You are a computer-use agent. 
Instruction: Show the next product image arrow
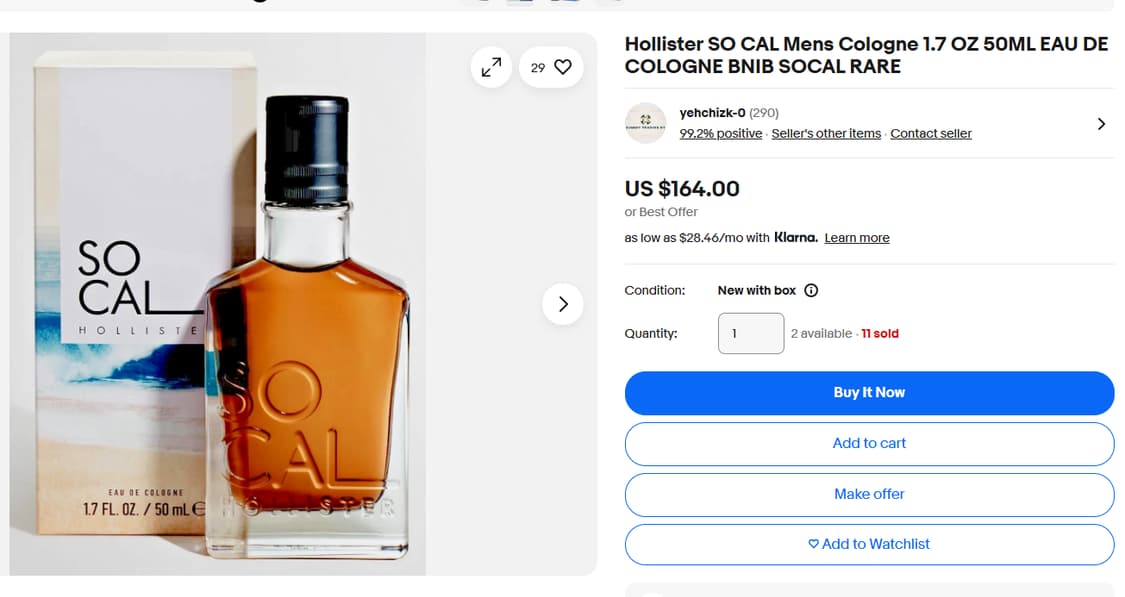563,304
